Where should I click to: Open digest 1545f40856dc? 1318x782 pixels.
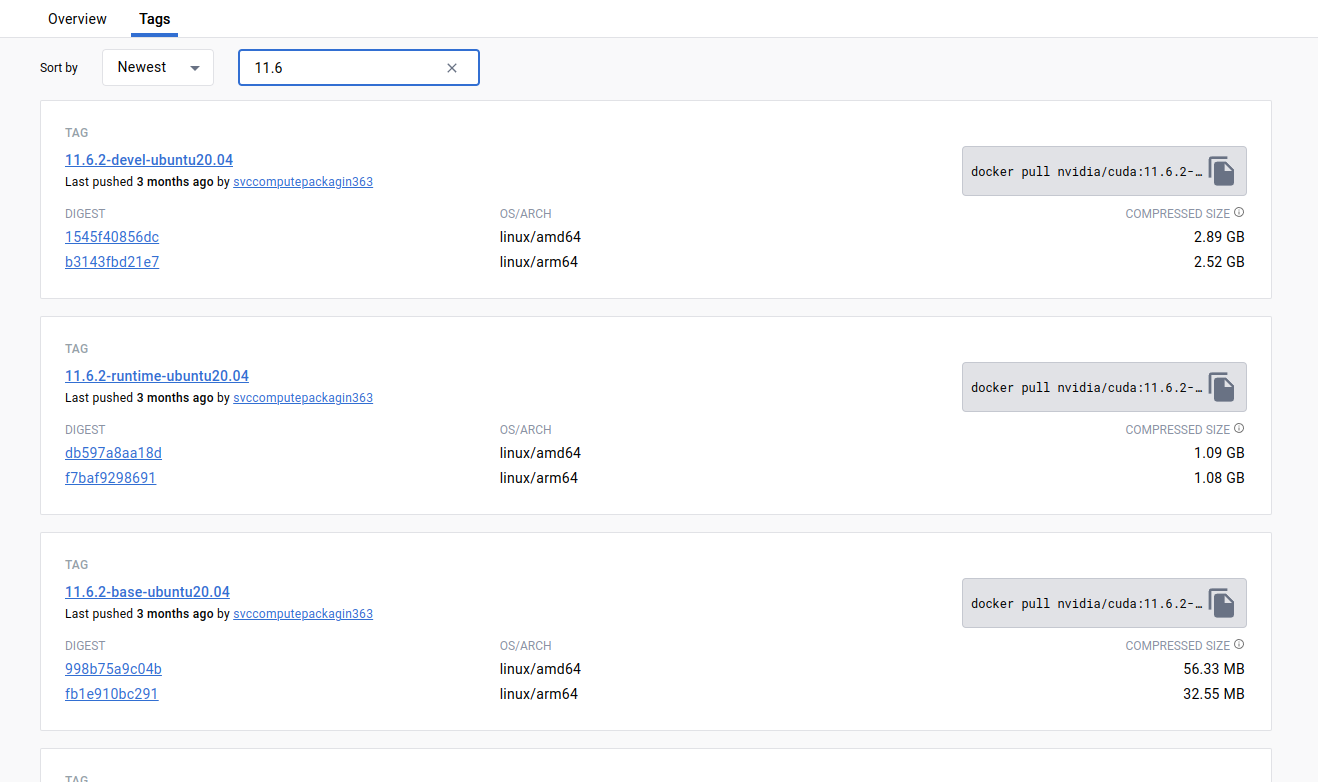click(x=112, y=237)
